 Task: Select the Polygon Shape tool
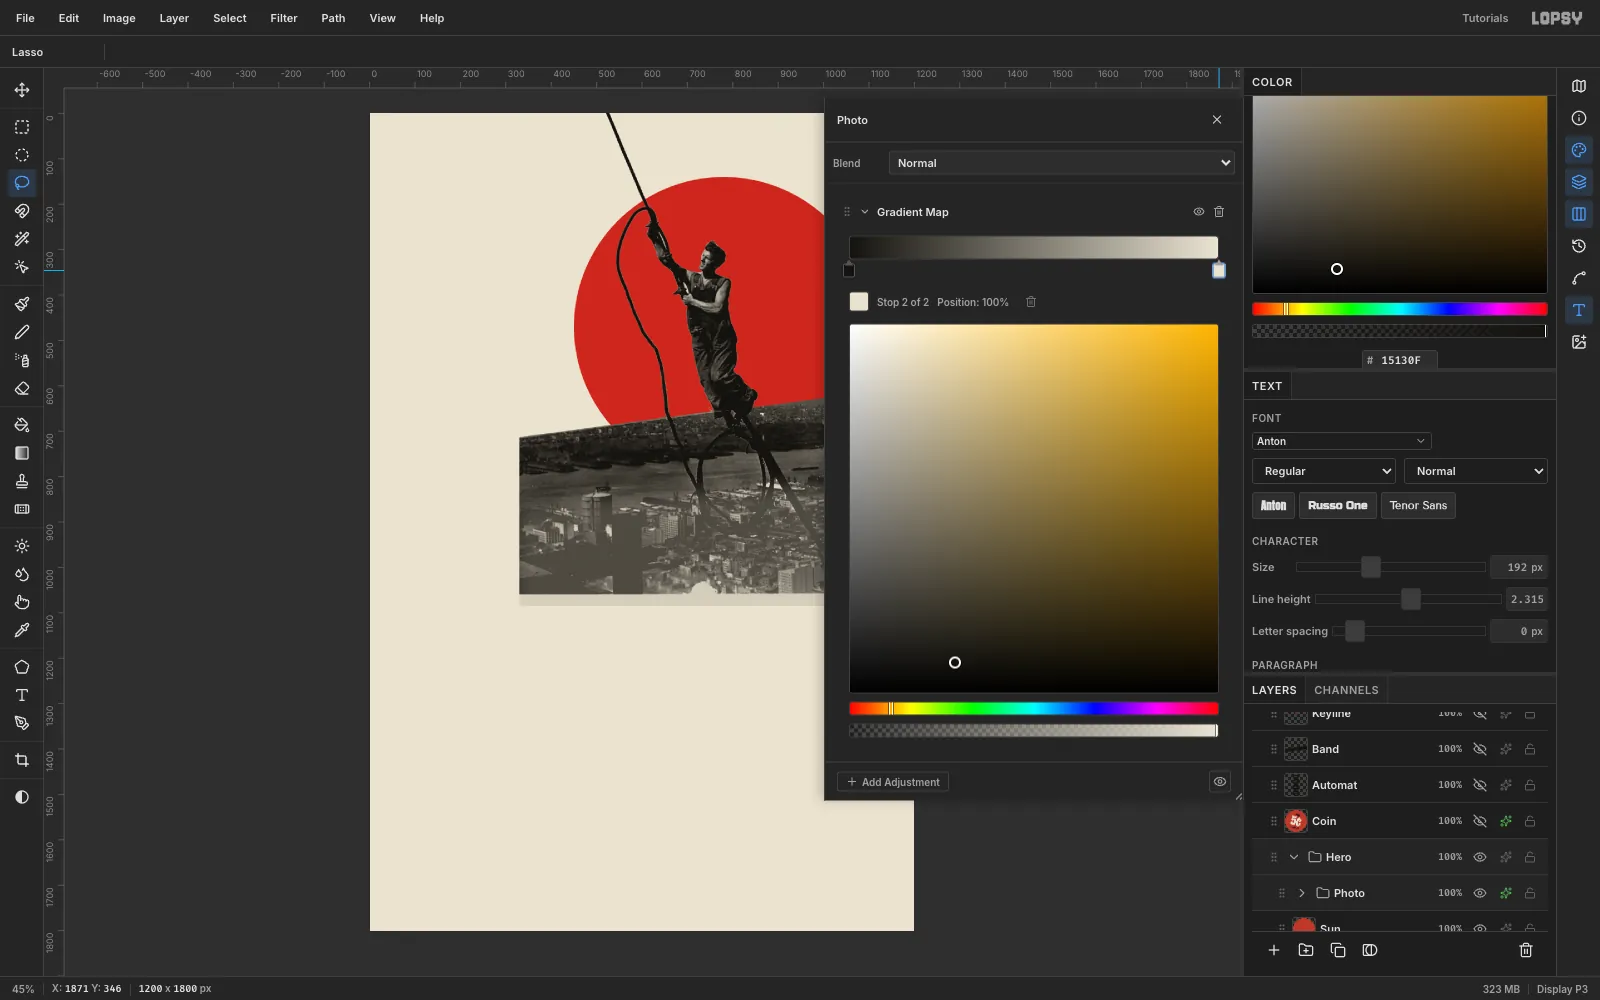pos(22,667)
